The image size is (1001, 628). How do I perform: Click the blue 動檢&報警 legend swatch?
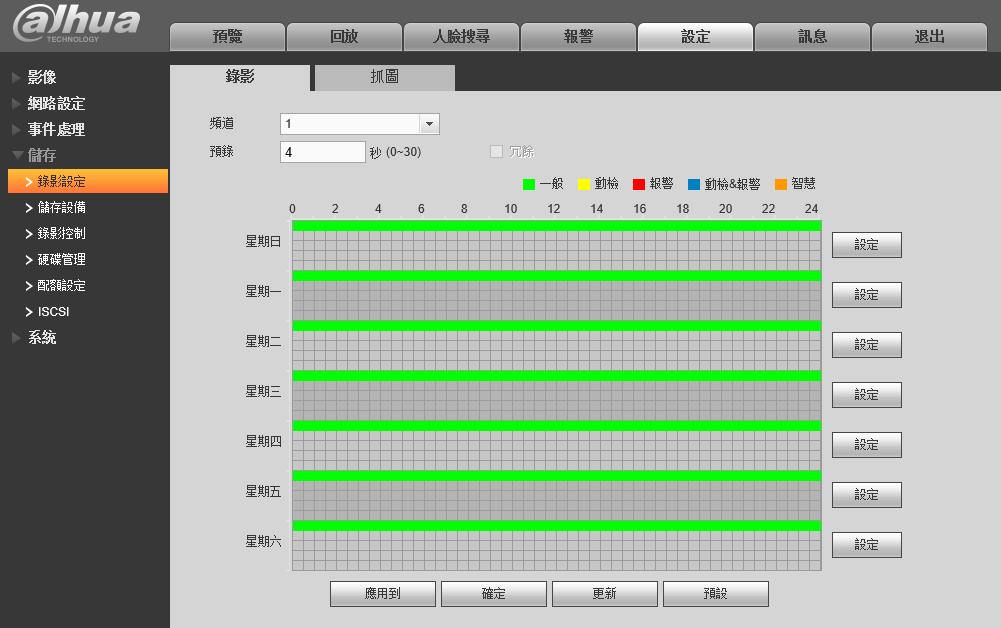click(x=694, y=184)
